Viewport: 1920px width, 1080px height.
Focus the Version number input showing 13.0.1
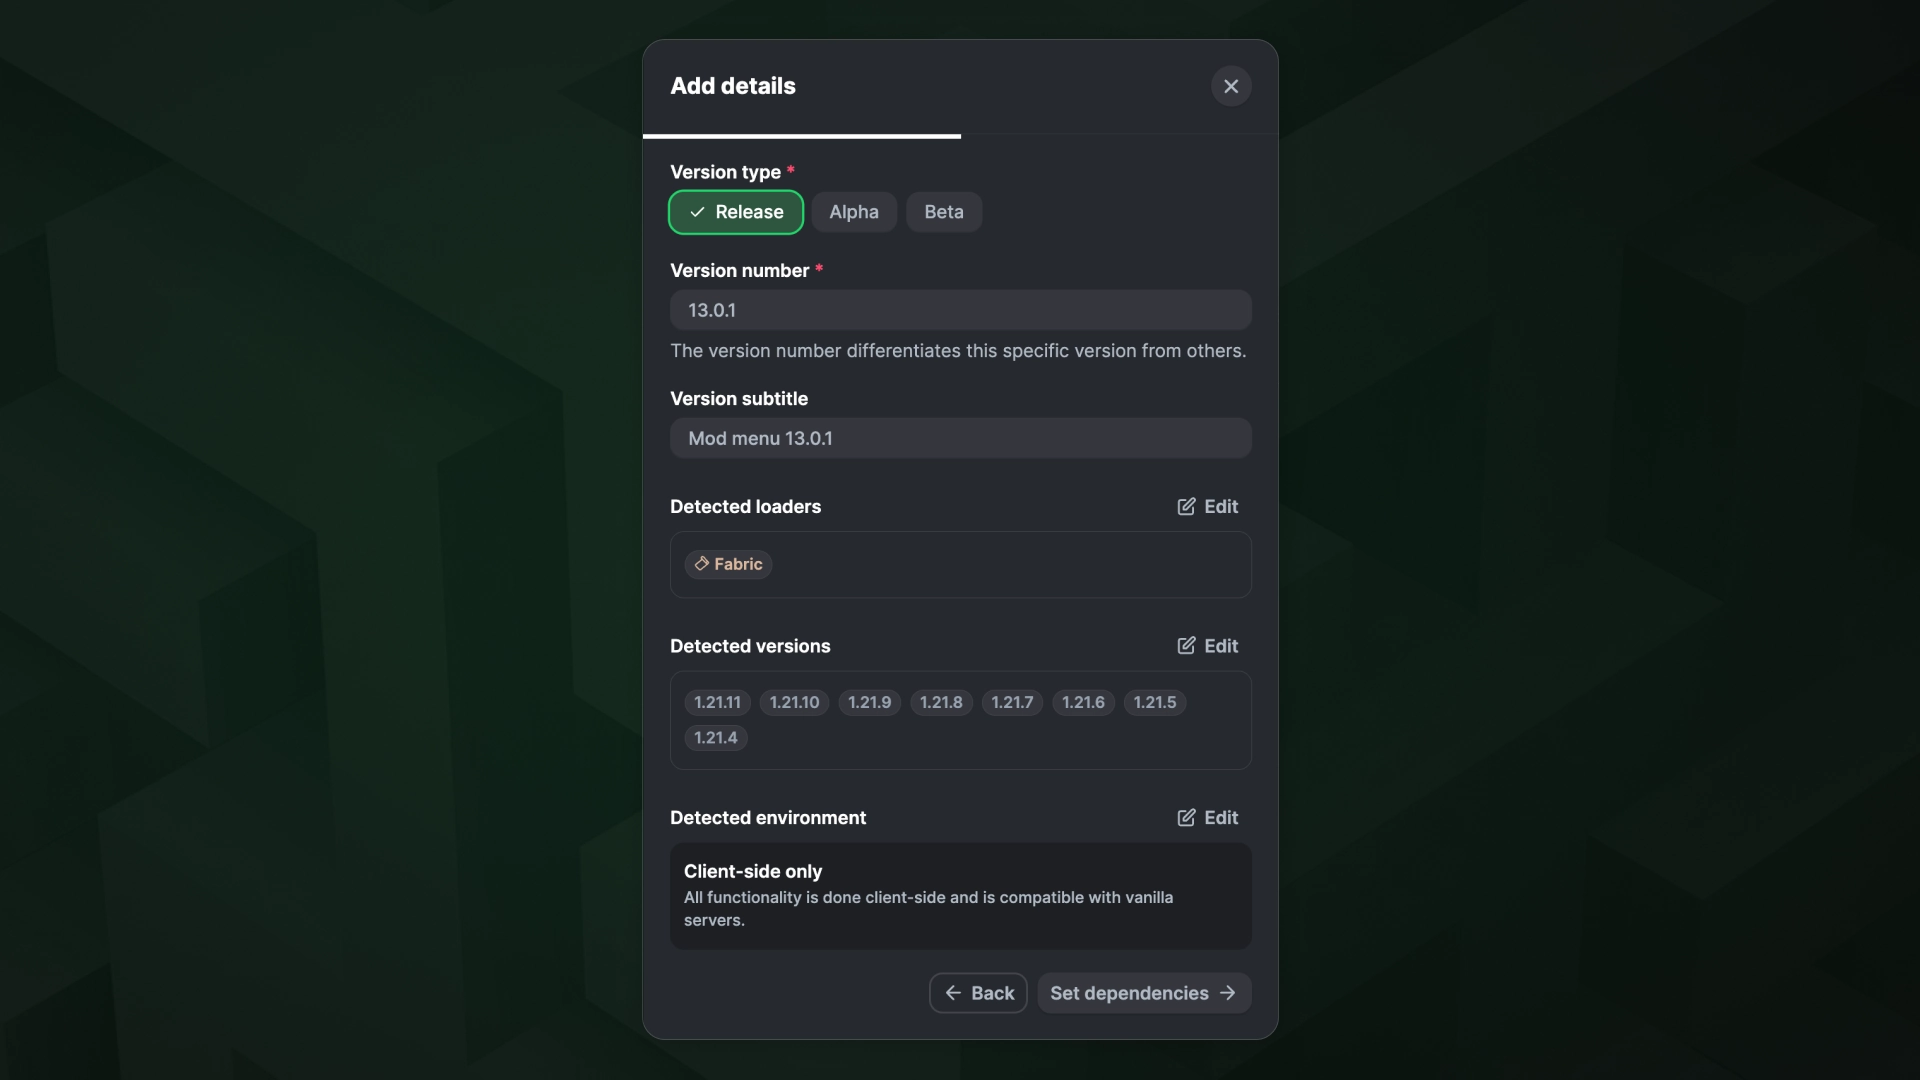click(x=960, y=310)
